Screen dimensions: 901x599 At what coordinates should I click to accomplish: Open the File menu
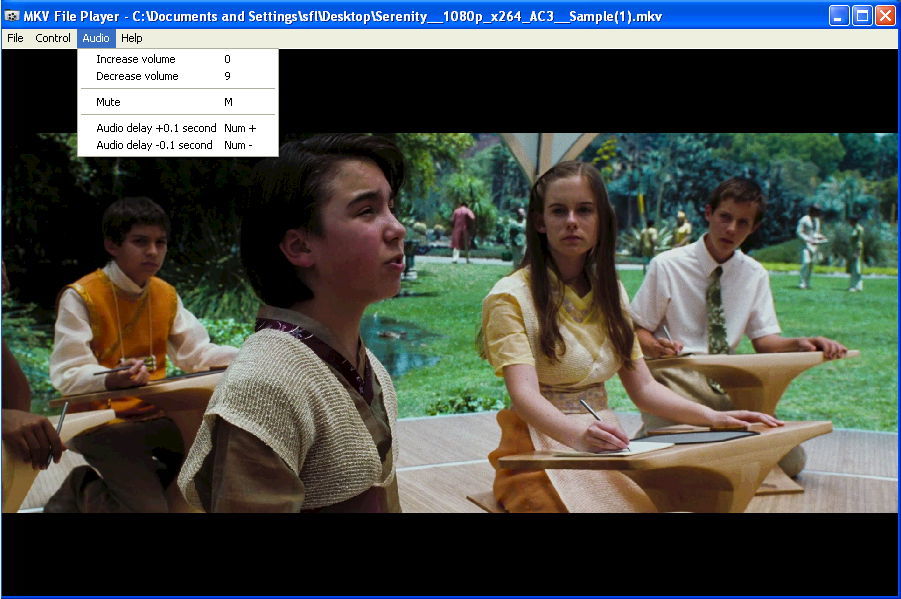click(x=15, y=38)
